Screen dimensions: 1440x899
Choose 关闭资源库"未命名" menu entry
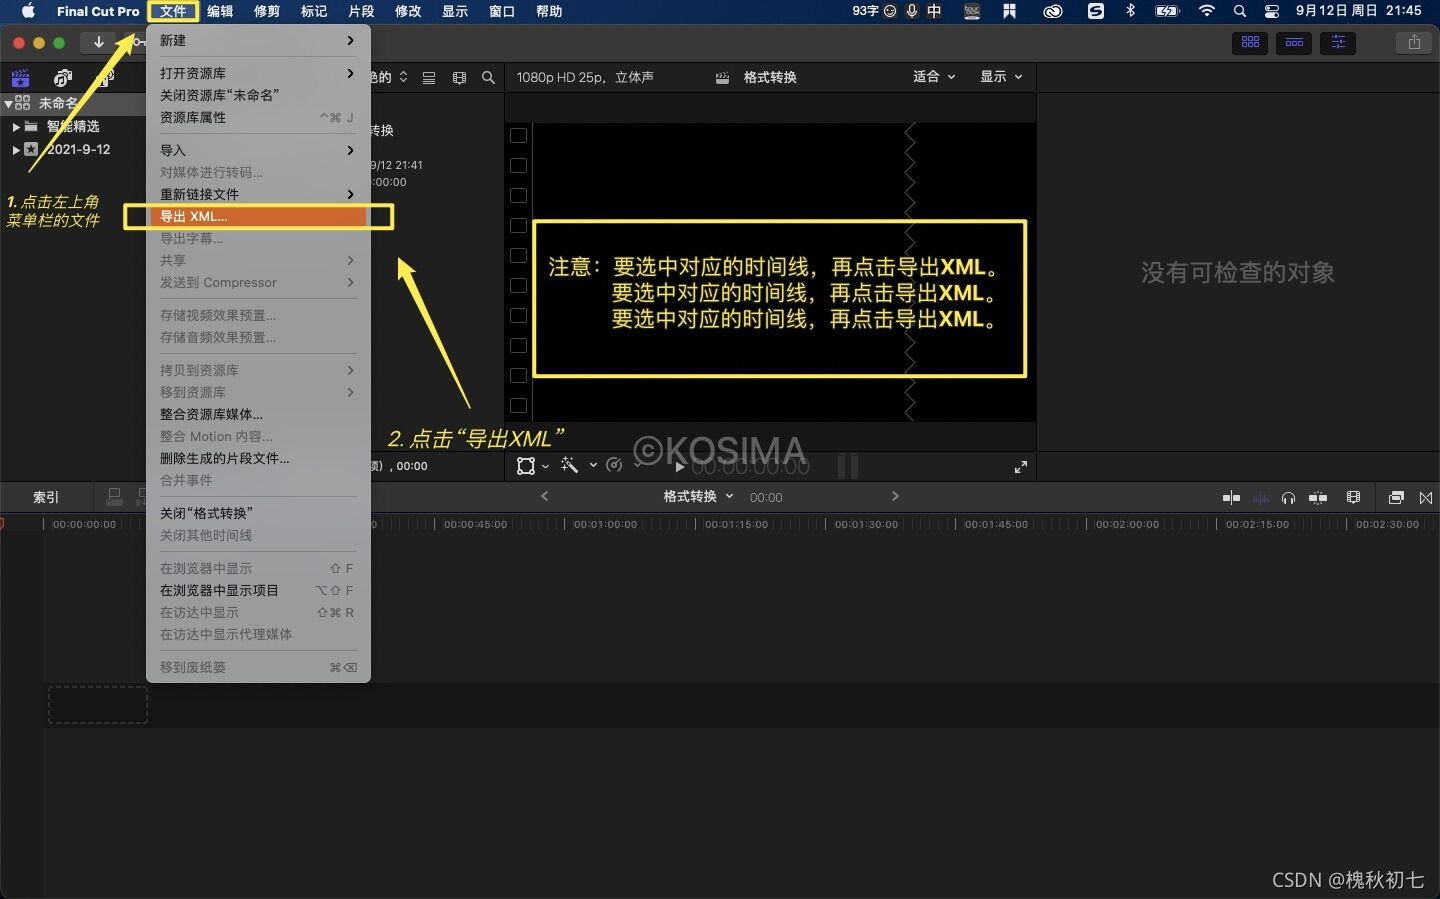258,95
